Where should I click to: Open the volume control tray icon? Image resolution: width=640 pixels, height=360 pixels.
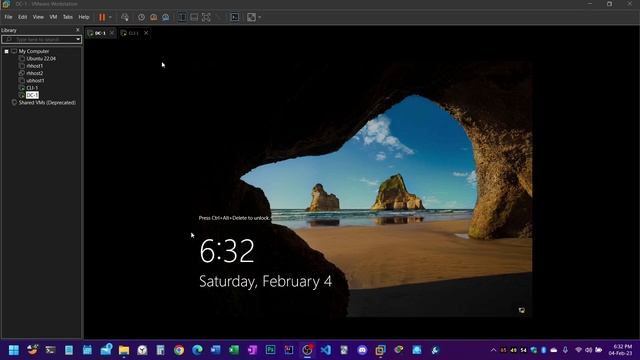[x=589, y=350]
